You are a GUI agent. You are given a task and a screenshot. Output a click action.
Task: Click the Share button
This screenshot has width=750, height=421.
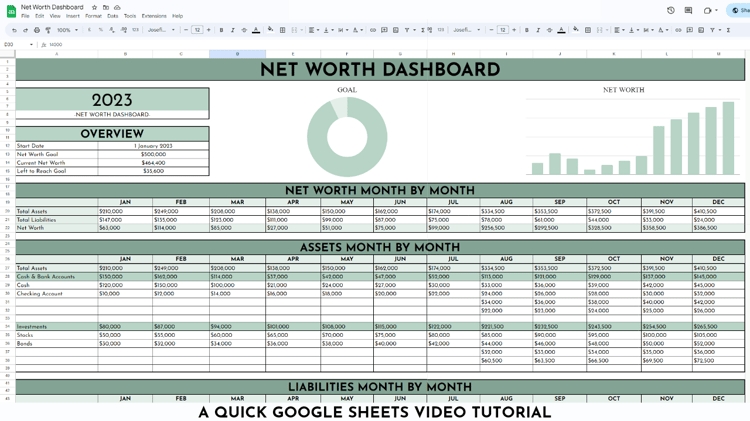739,11
